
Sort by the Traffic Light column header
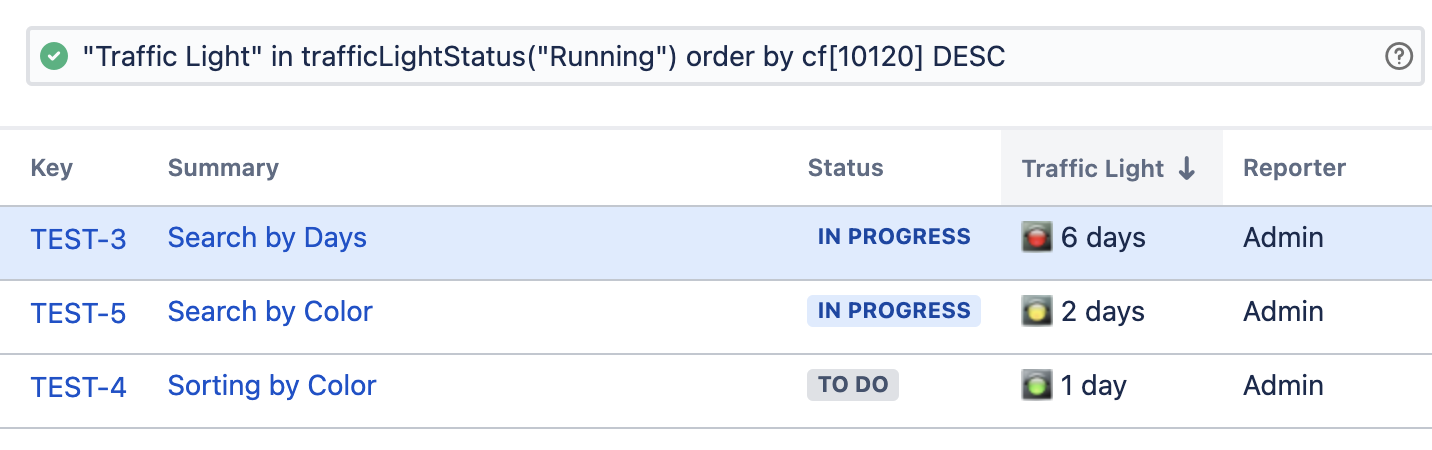[1092, 169]
